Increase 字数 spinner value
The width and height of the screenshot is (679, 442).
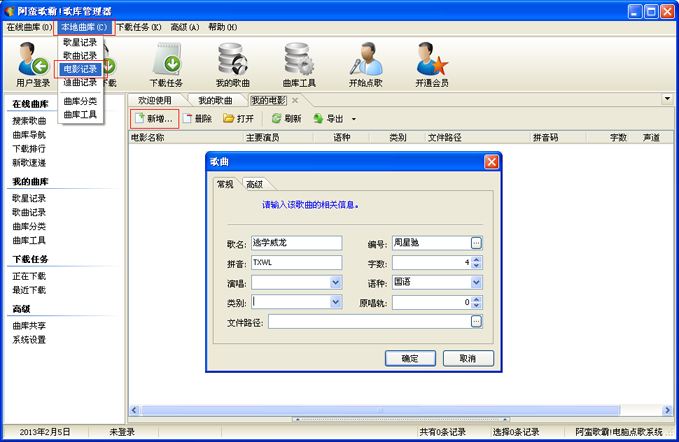coord(476,260)
